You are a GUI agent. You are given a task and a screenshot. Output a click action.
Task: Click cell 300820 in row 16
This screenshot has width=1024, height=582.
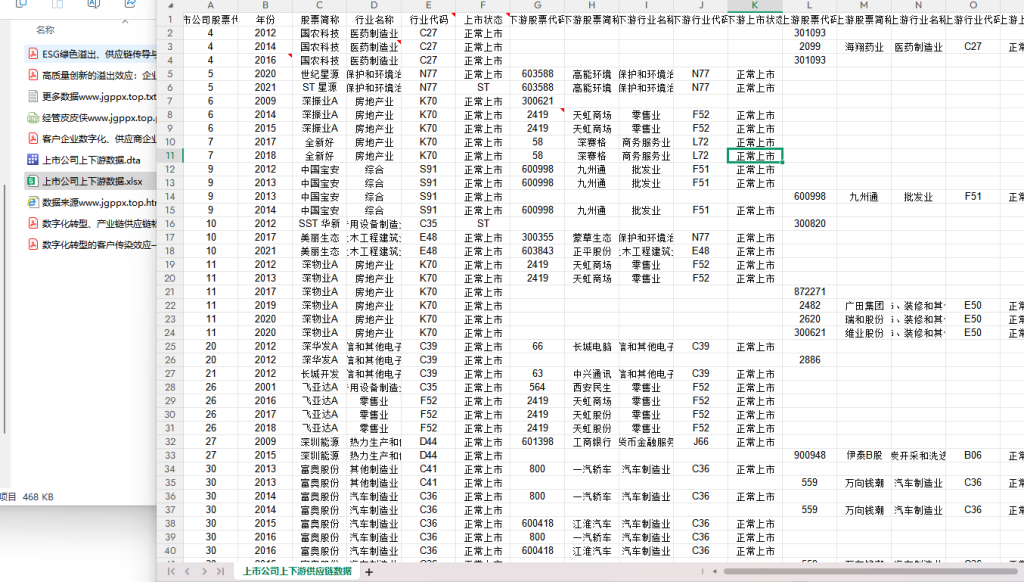coord(810,224)
